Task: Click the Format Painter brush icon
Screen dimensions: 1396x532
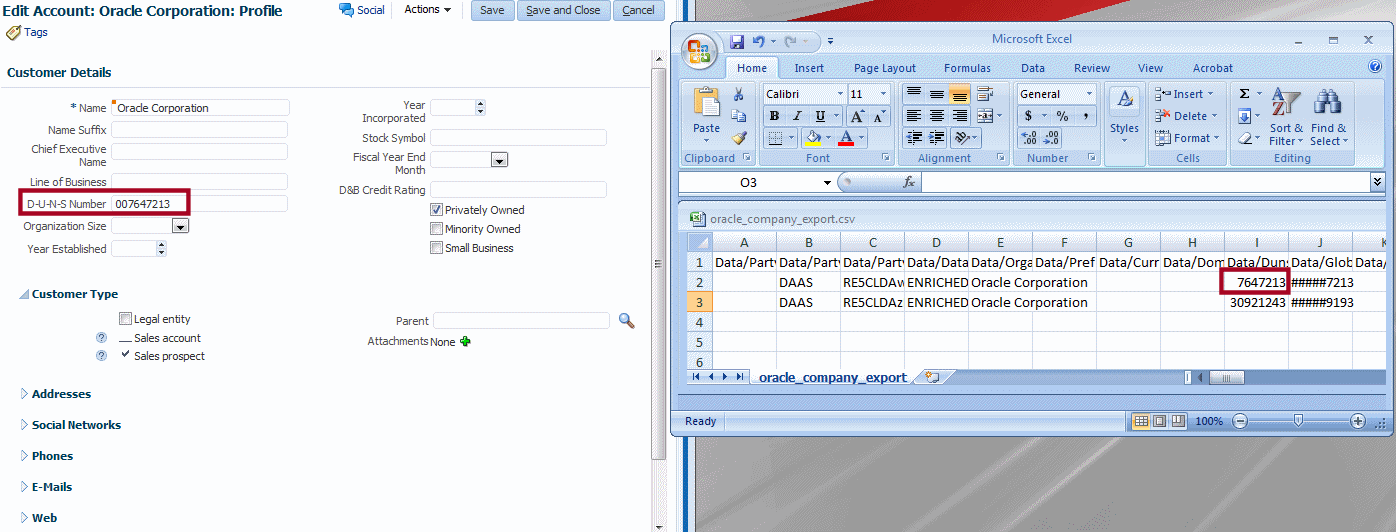Action: [x=739, y=138]
